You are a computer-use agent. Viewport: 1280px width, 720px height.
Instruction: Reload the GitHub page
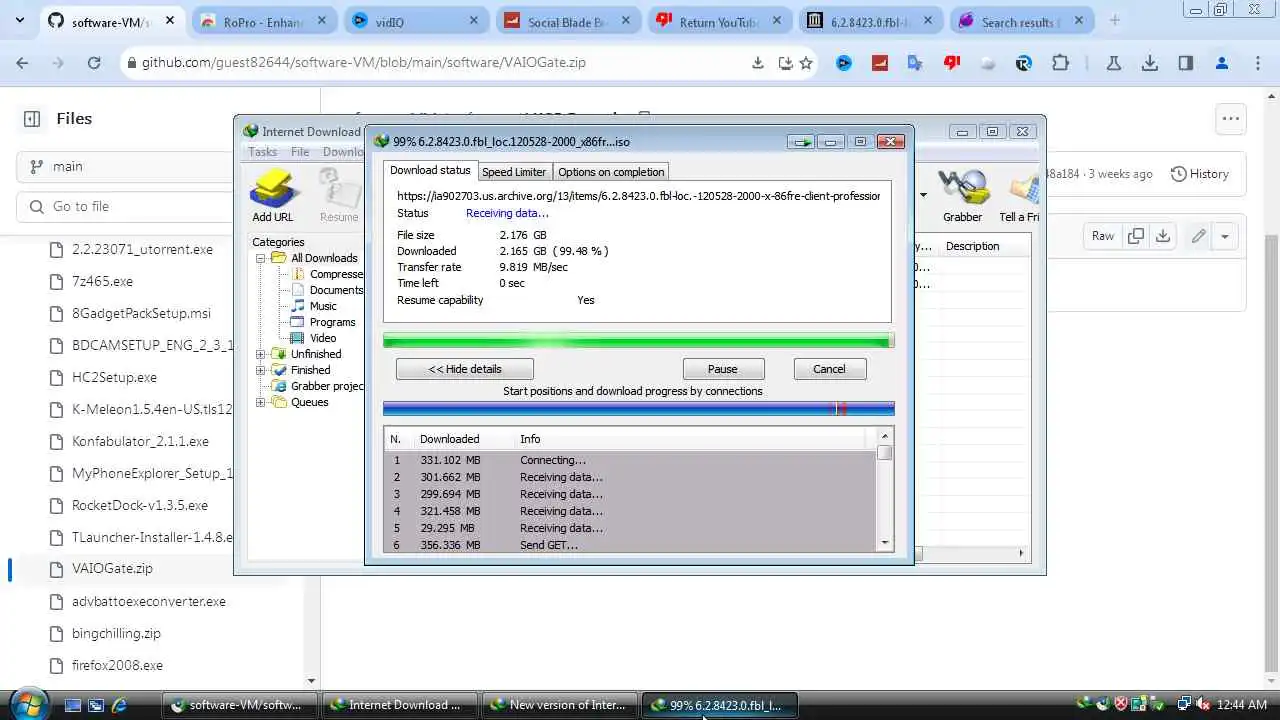pyautogui.click(x=93, y=62)
